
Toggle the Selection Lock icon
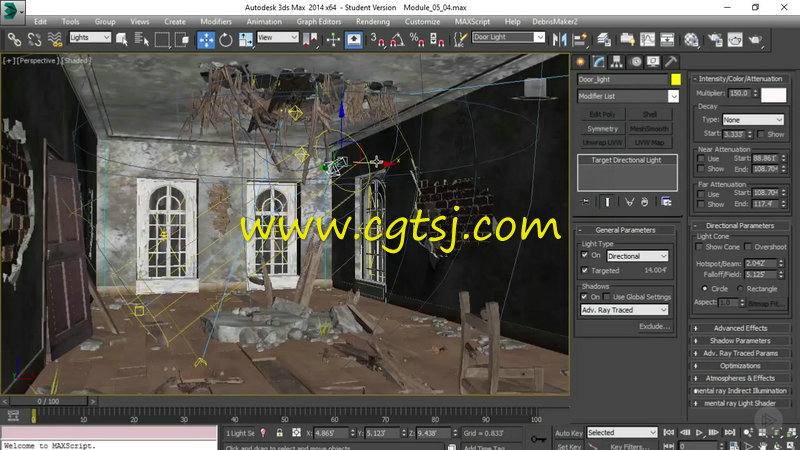(279, 433)
